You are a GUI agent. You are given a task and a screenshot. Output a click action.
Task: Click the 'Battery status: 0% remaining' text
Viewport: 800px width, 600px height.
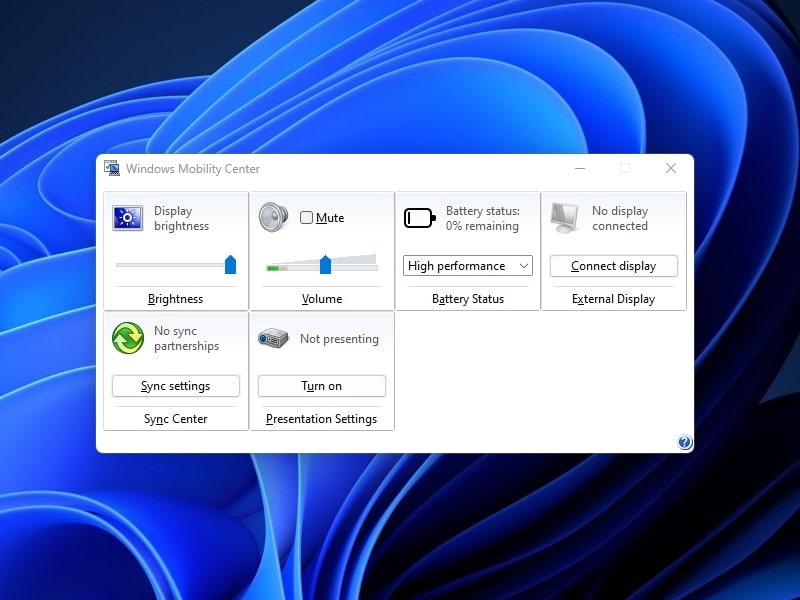[483, 218]
